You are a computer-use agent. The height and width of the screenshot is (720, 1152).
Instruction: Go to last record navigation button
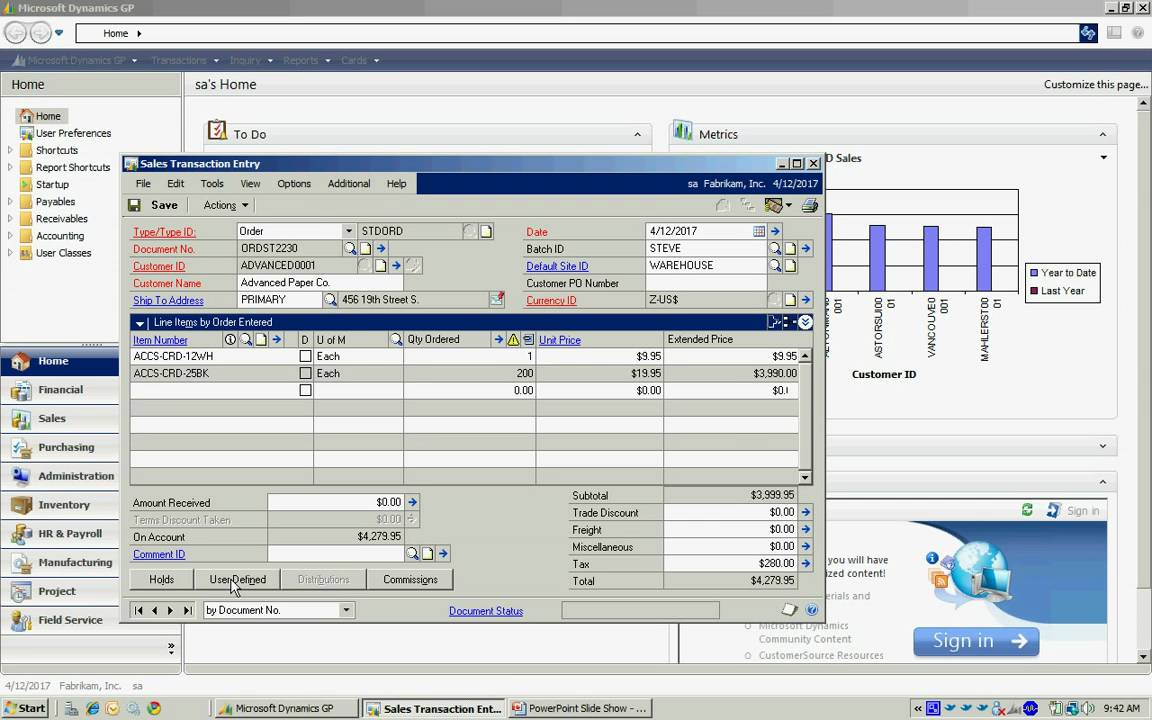coord(187,610)
